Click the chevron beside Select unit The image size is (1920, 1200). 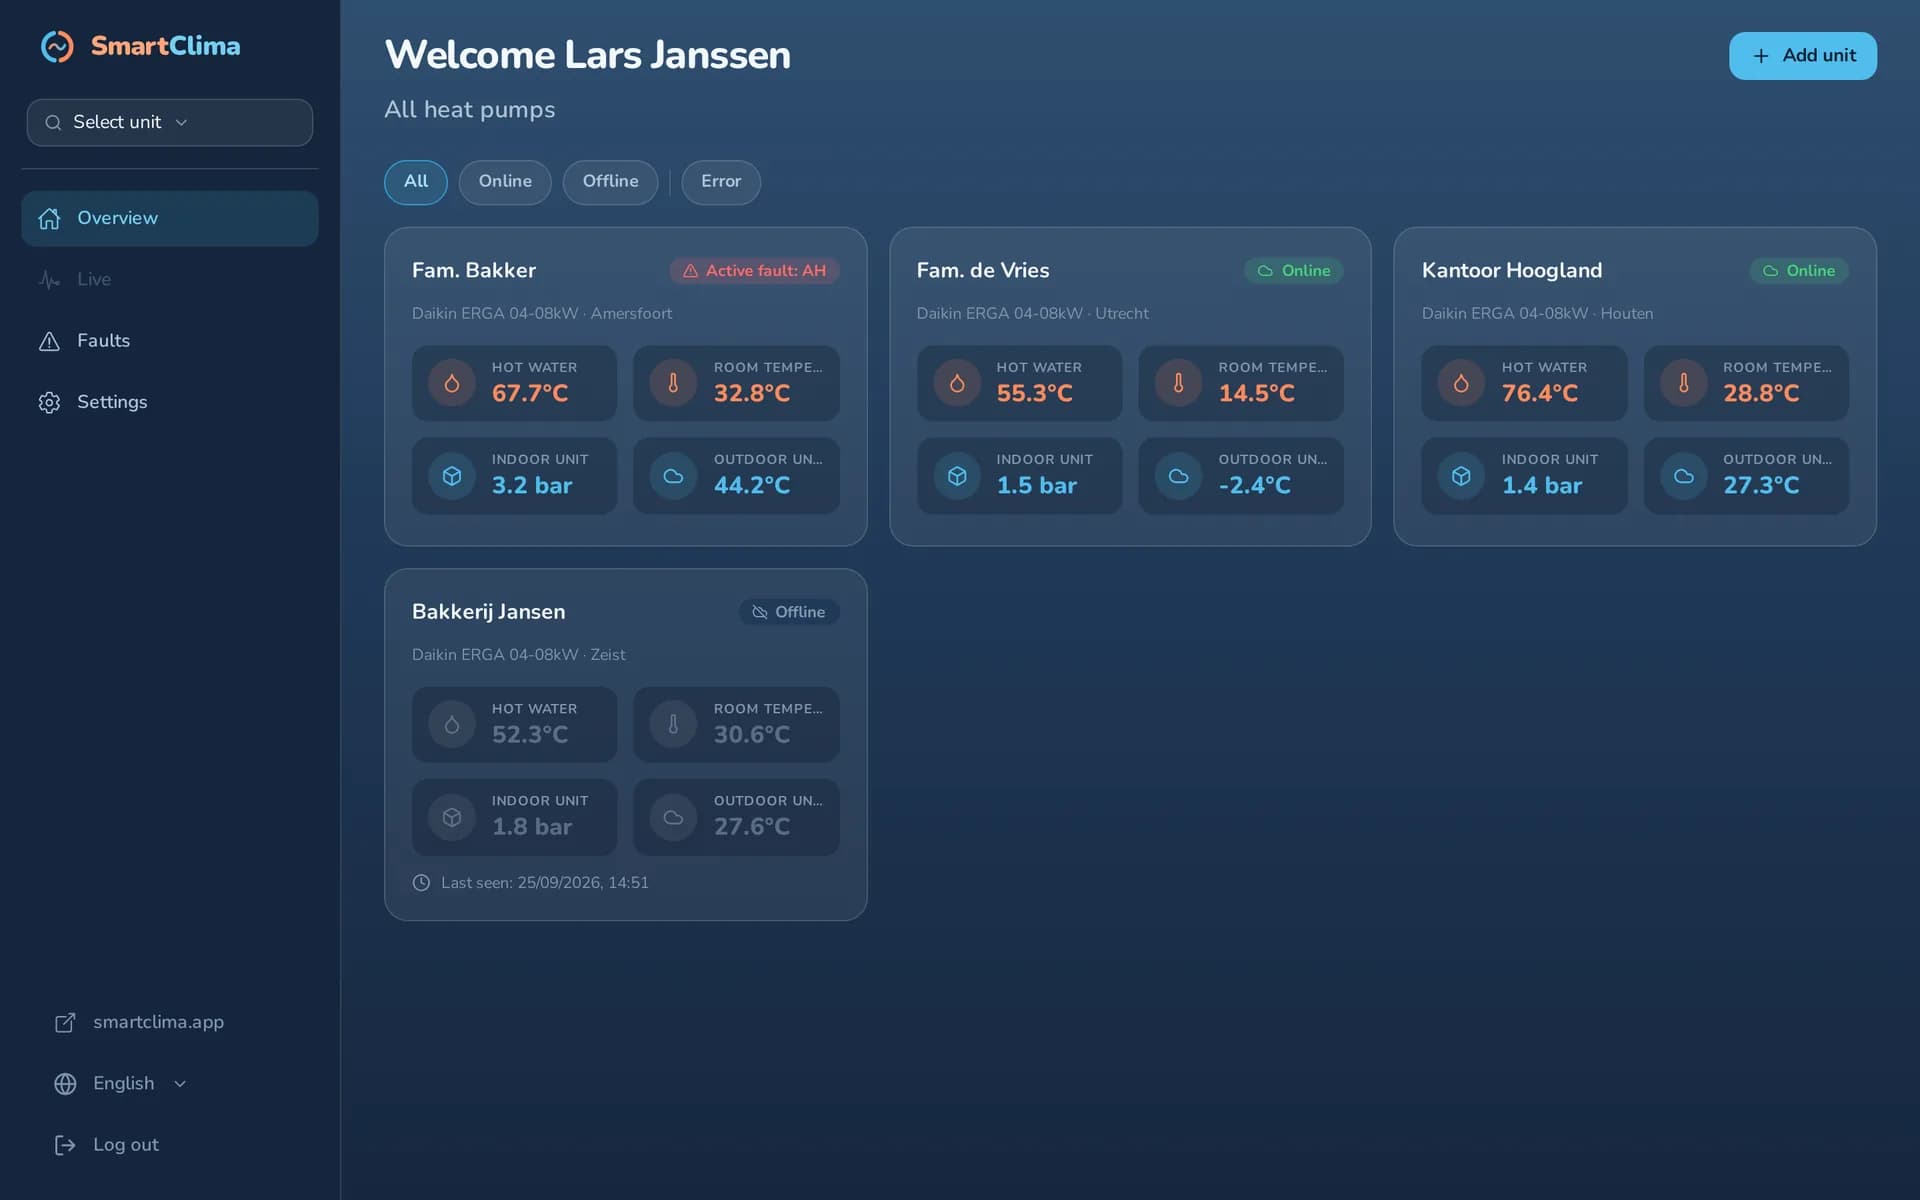click(x=181, y=123)
